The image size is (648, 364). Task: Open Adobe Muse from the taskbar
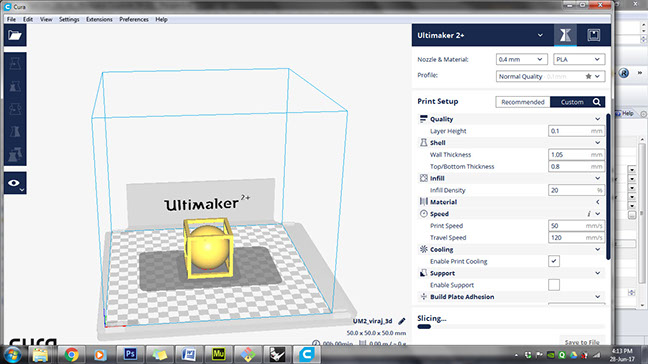pos(219,354)
